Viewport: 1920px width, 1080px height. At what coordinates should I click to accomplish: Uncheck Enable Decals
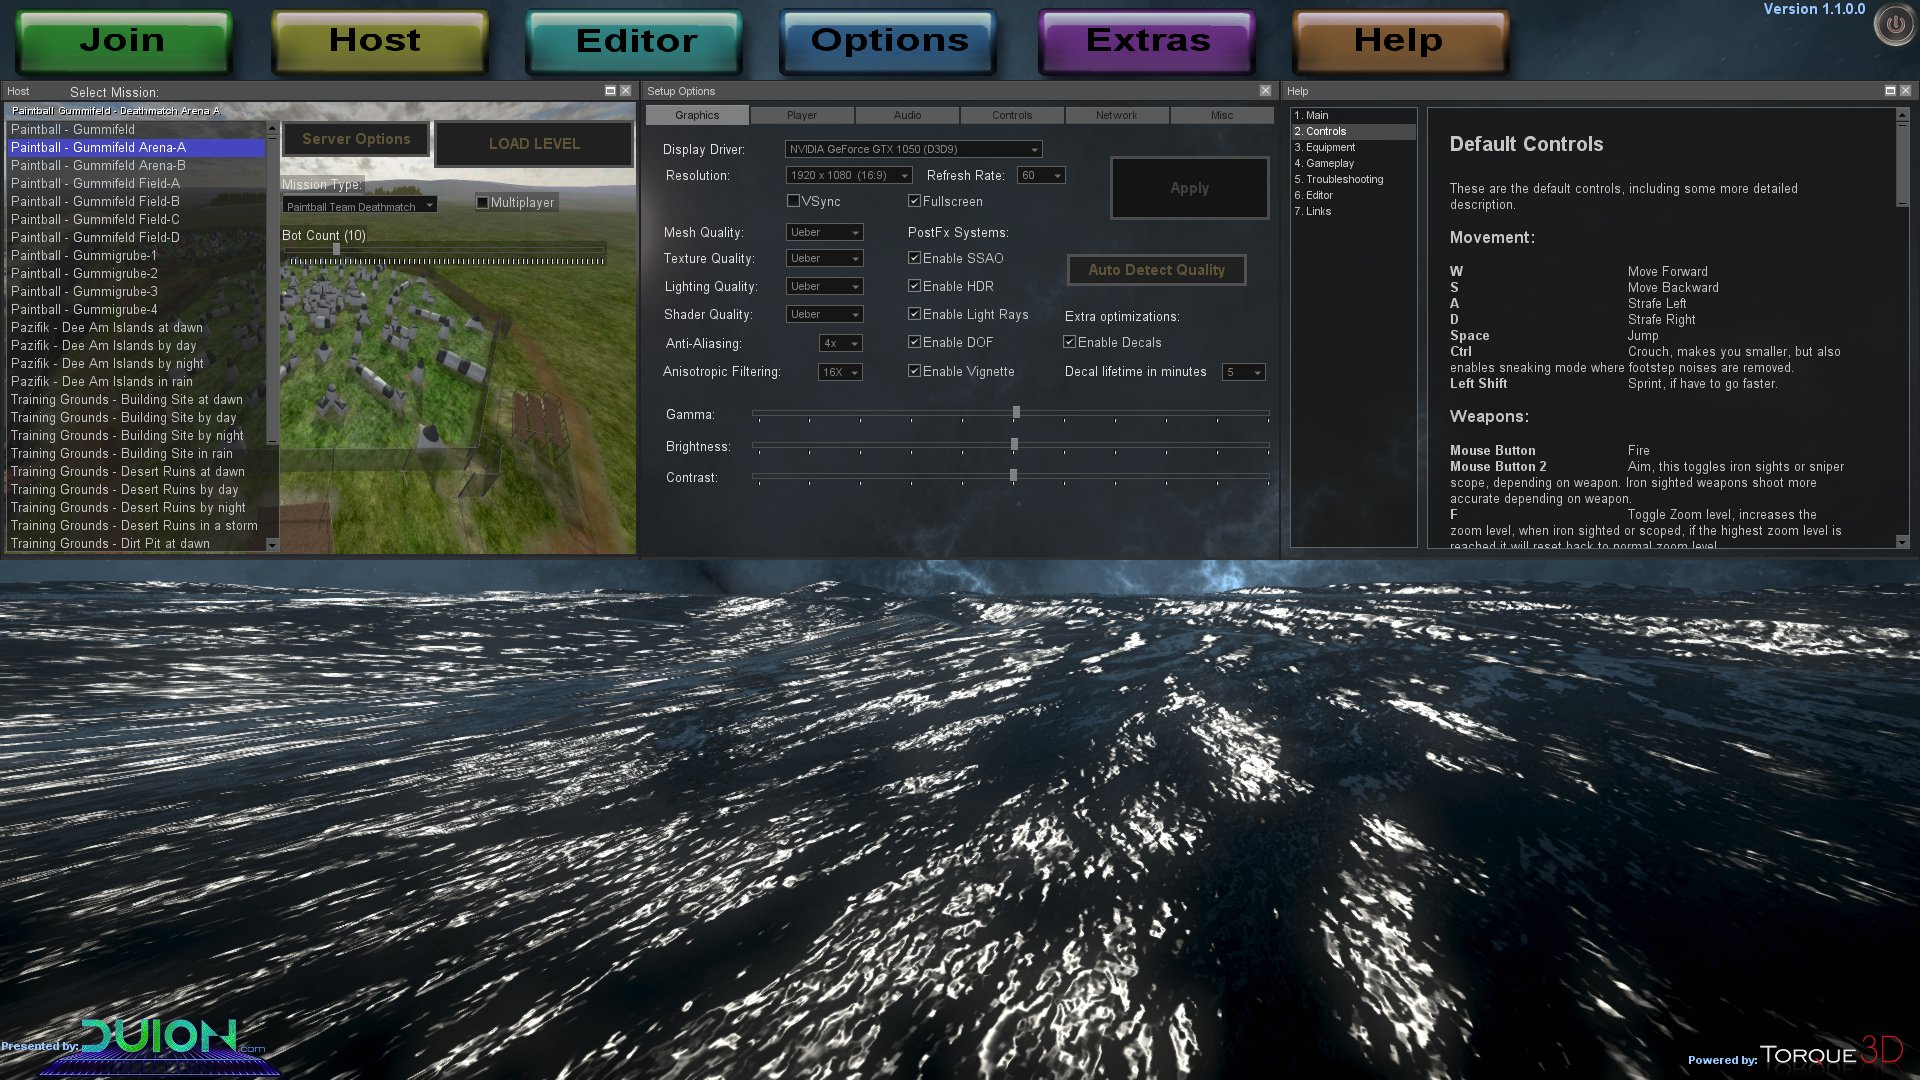[1069, 342]
